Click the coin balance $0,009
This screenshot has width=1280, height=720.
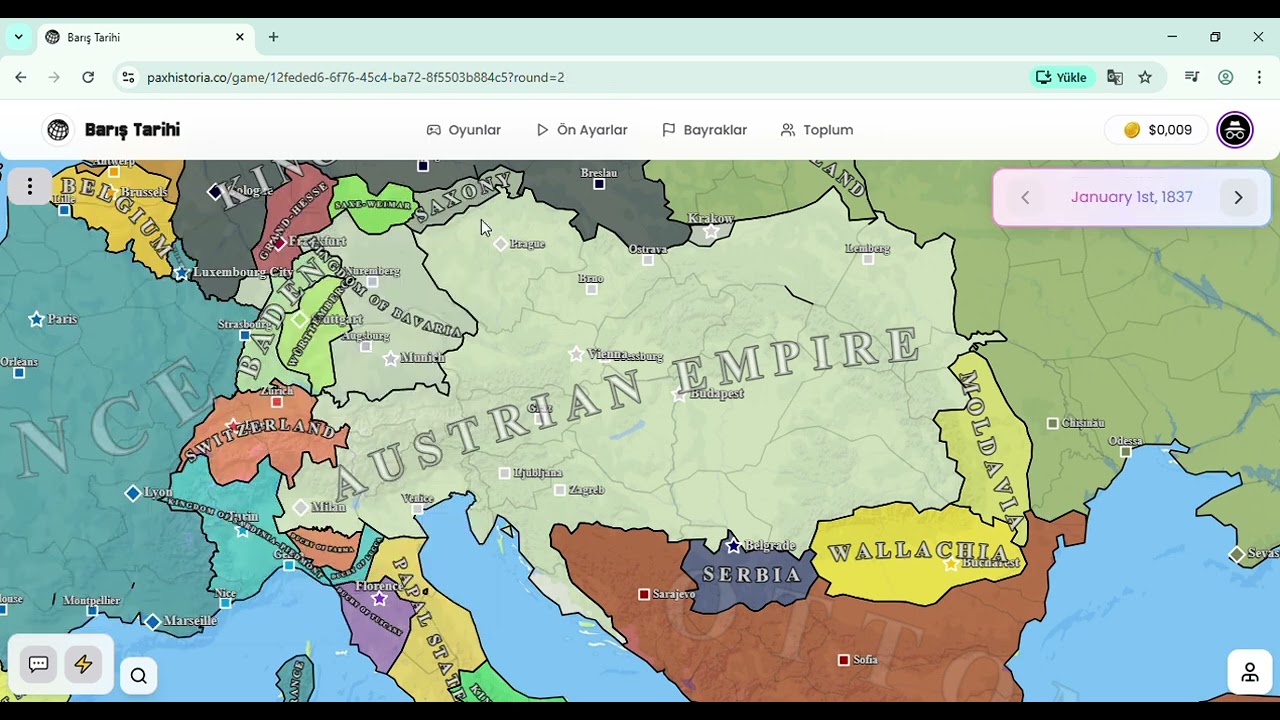point(1158,130)
